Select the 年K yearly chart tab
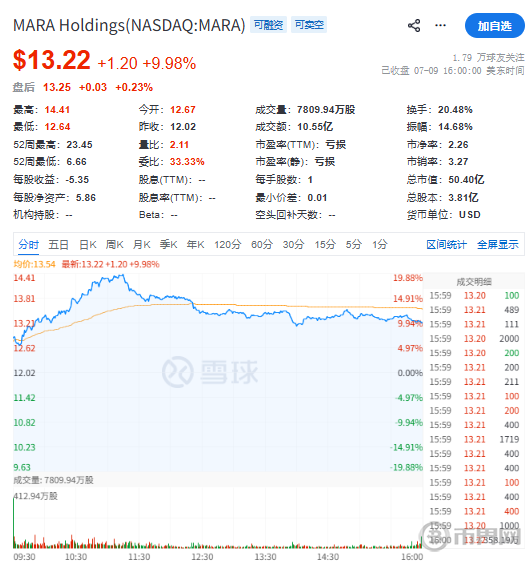 tap(195, 245)
